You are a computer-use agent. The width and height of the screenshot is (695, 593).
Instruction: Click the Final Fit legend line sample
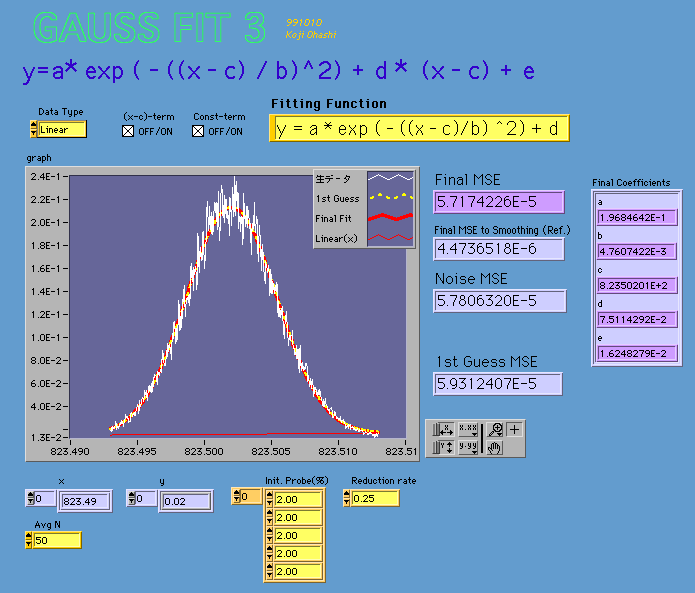[x=389, y=217]
